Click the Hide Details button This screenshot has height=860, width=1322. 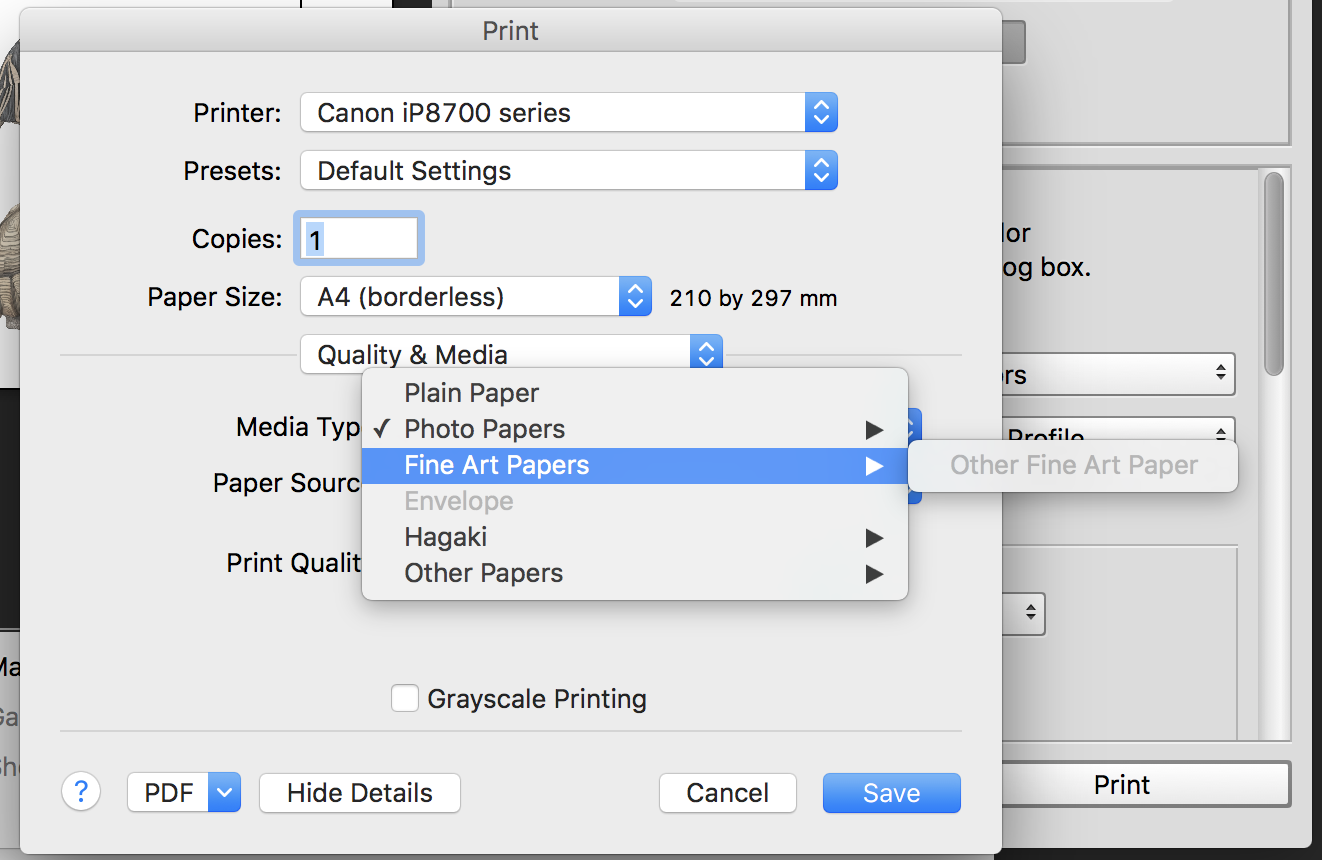359,792
